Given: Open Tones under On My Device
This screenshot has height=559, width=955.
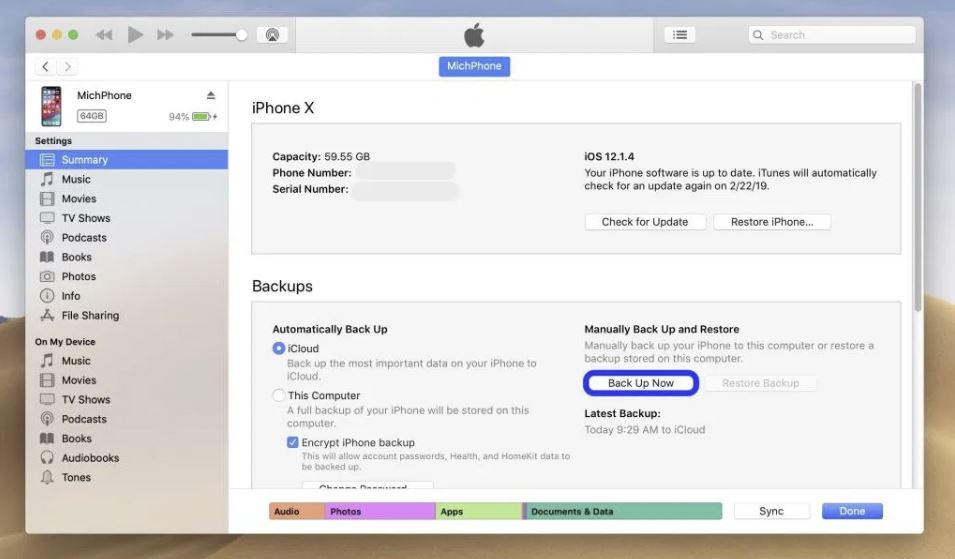Looking at the screenshot, I should click(76, 478).
